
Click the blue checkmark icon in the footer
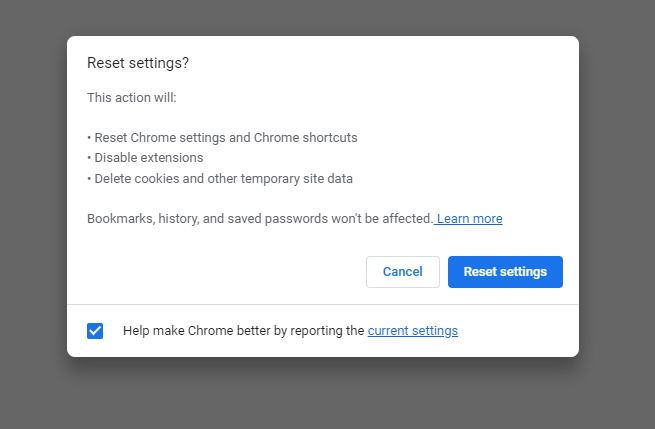(95, 331)
